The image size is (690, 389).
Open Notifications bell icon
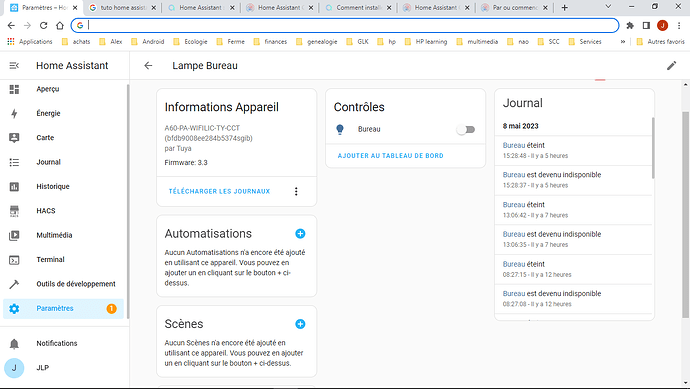tap(14, 344)
